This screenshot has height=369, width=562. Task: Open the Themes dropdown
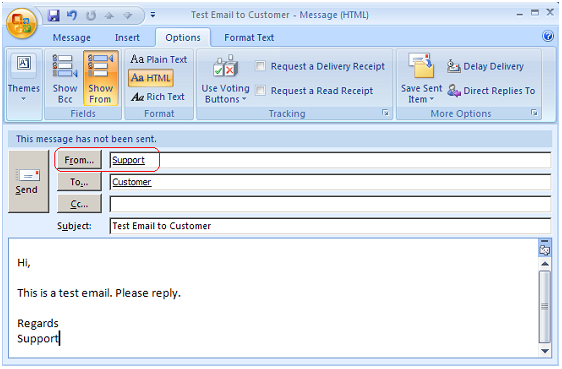click(24, 78)
